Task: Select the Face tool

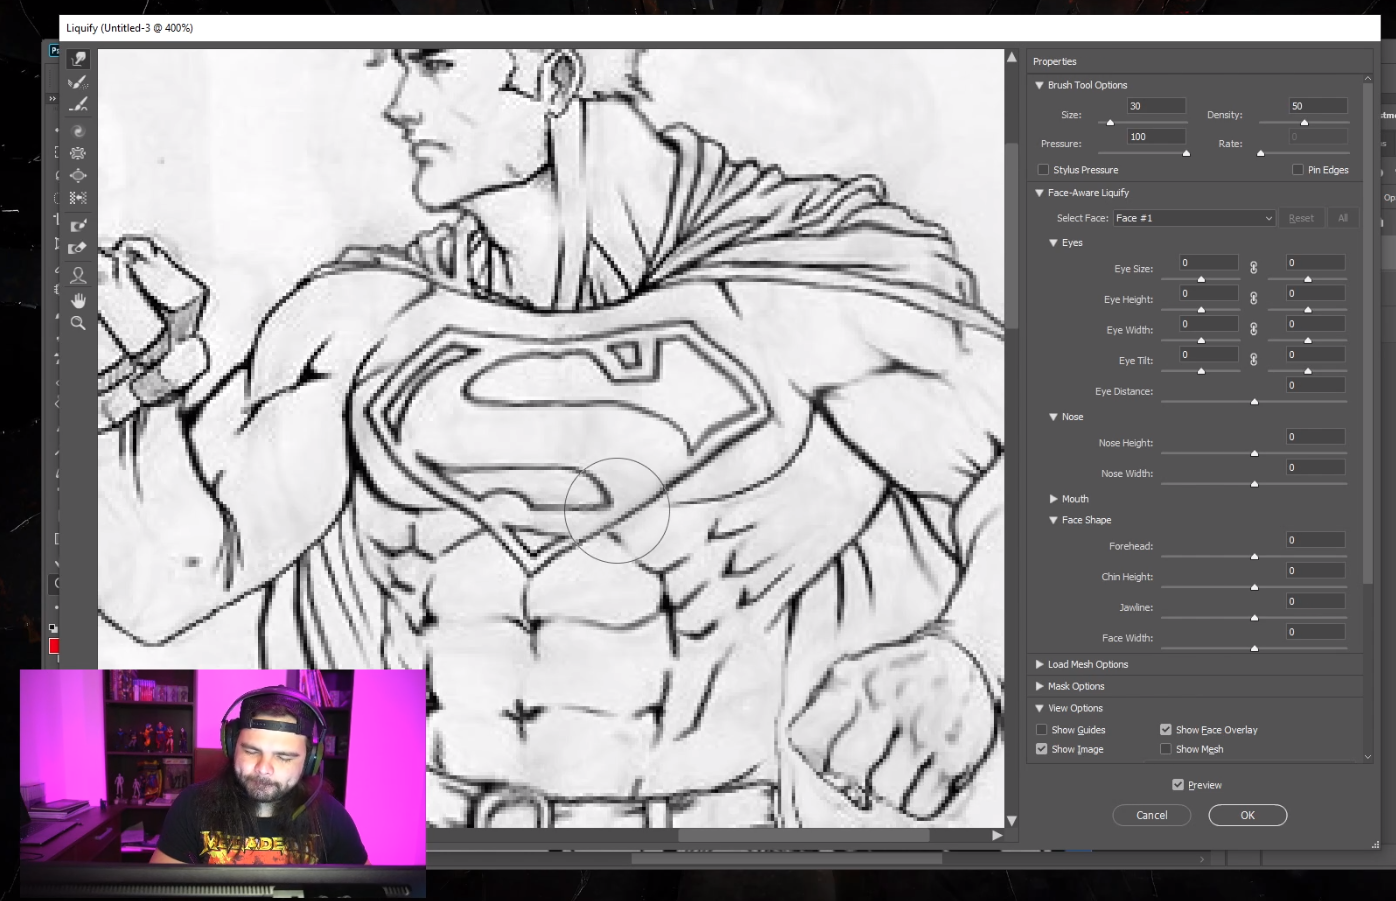Action: (x=78, y=275)
